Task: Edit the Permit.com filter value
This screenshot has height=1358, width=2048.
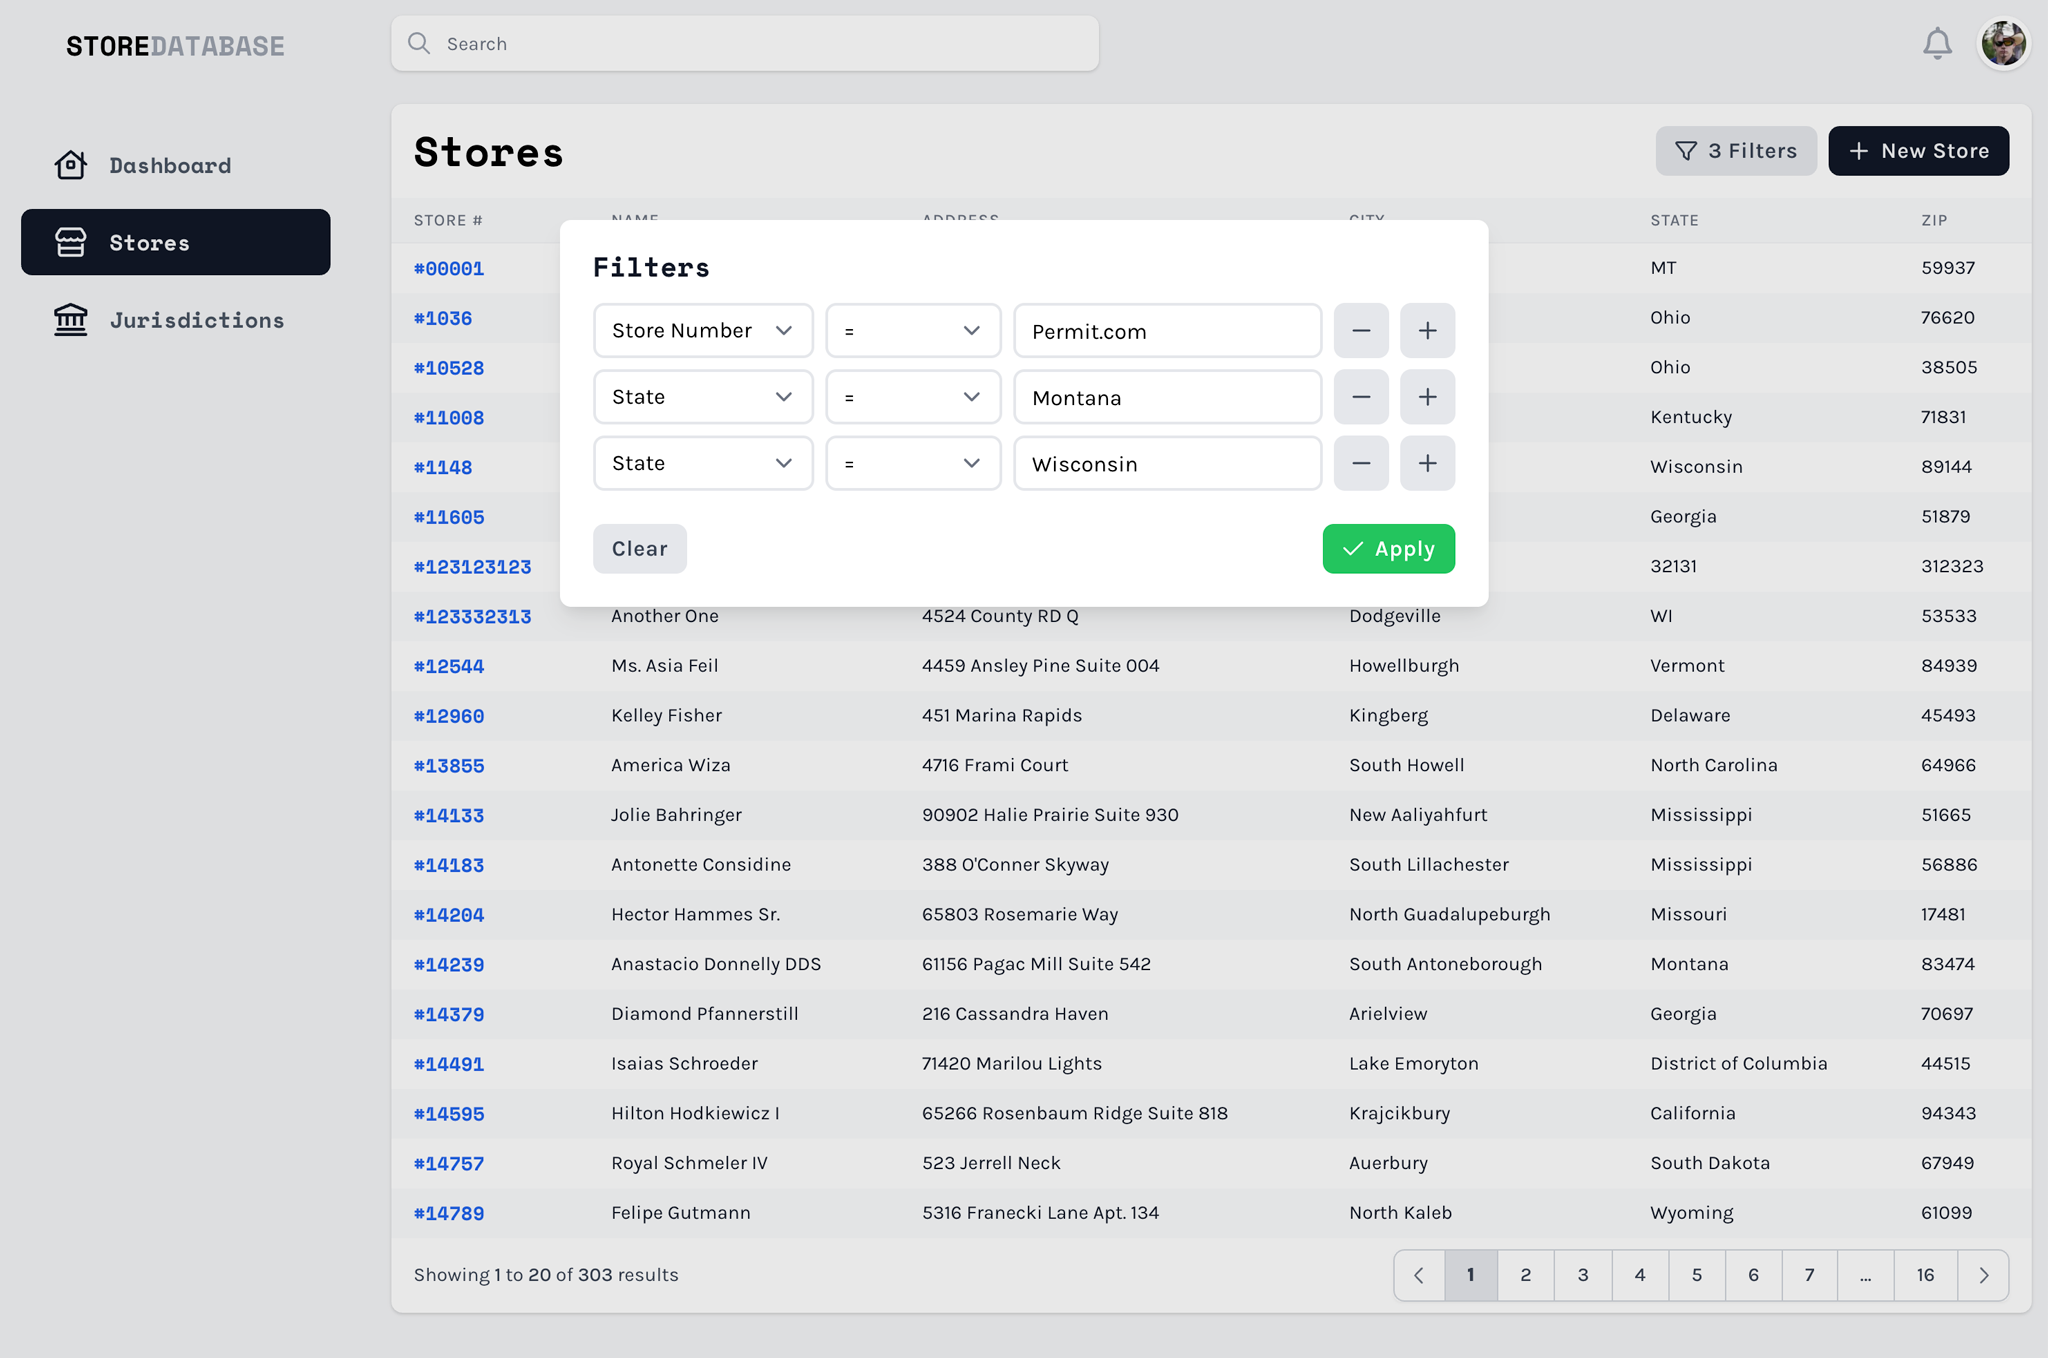Action: tap(1167, 331)
